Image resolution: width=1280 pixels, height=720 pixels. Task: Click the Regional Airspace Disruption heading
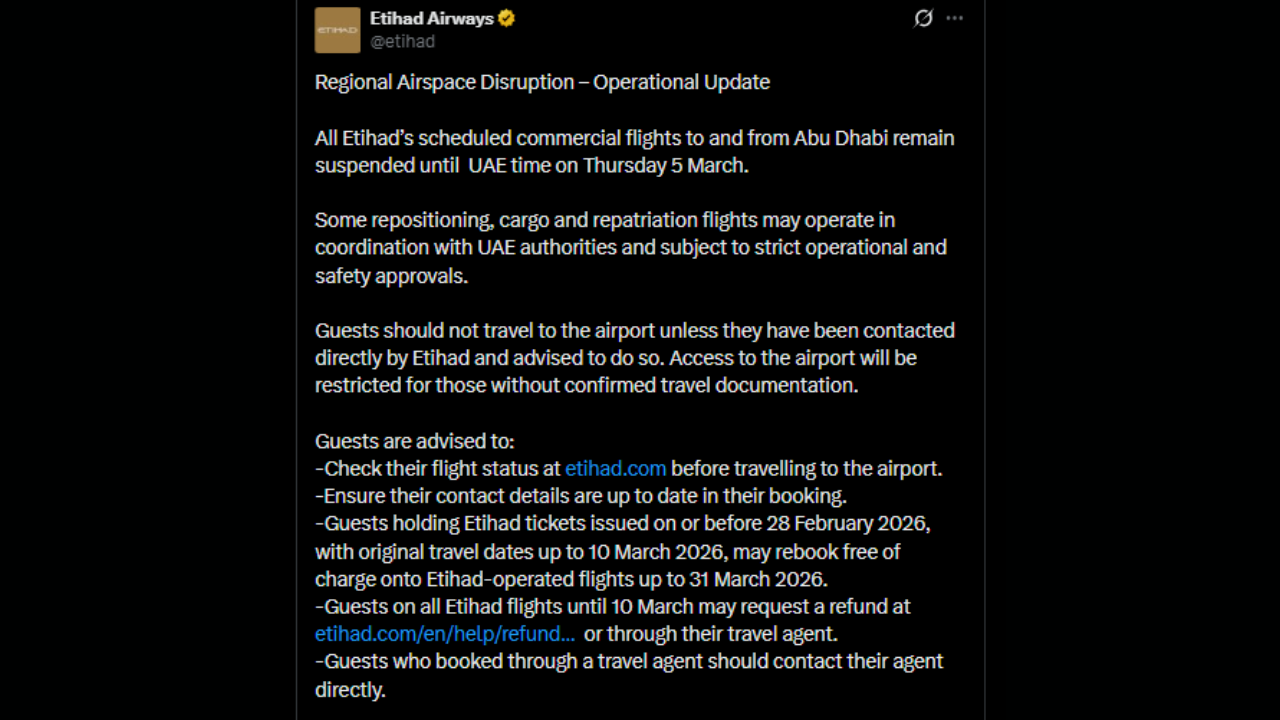(542, 81)
